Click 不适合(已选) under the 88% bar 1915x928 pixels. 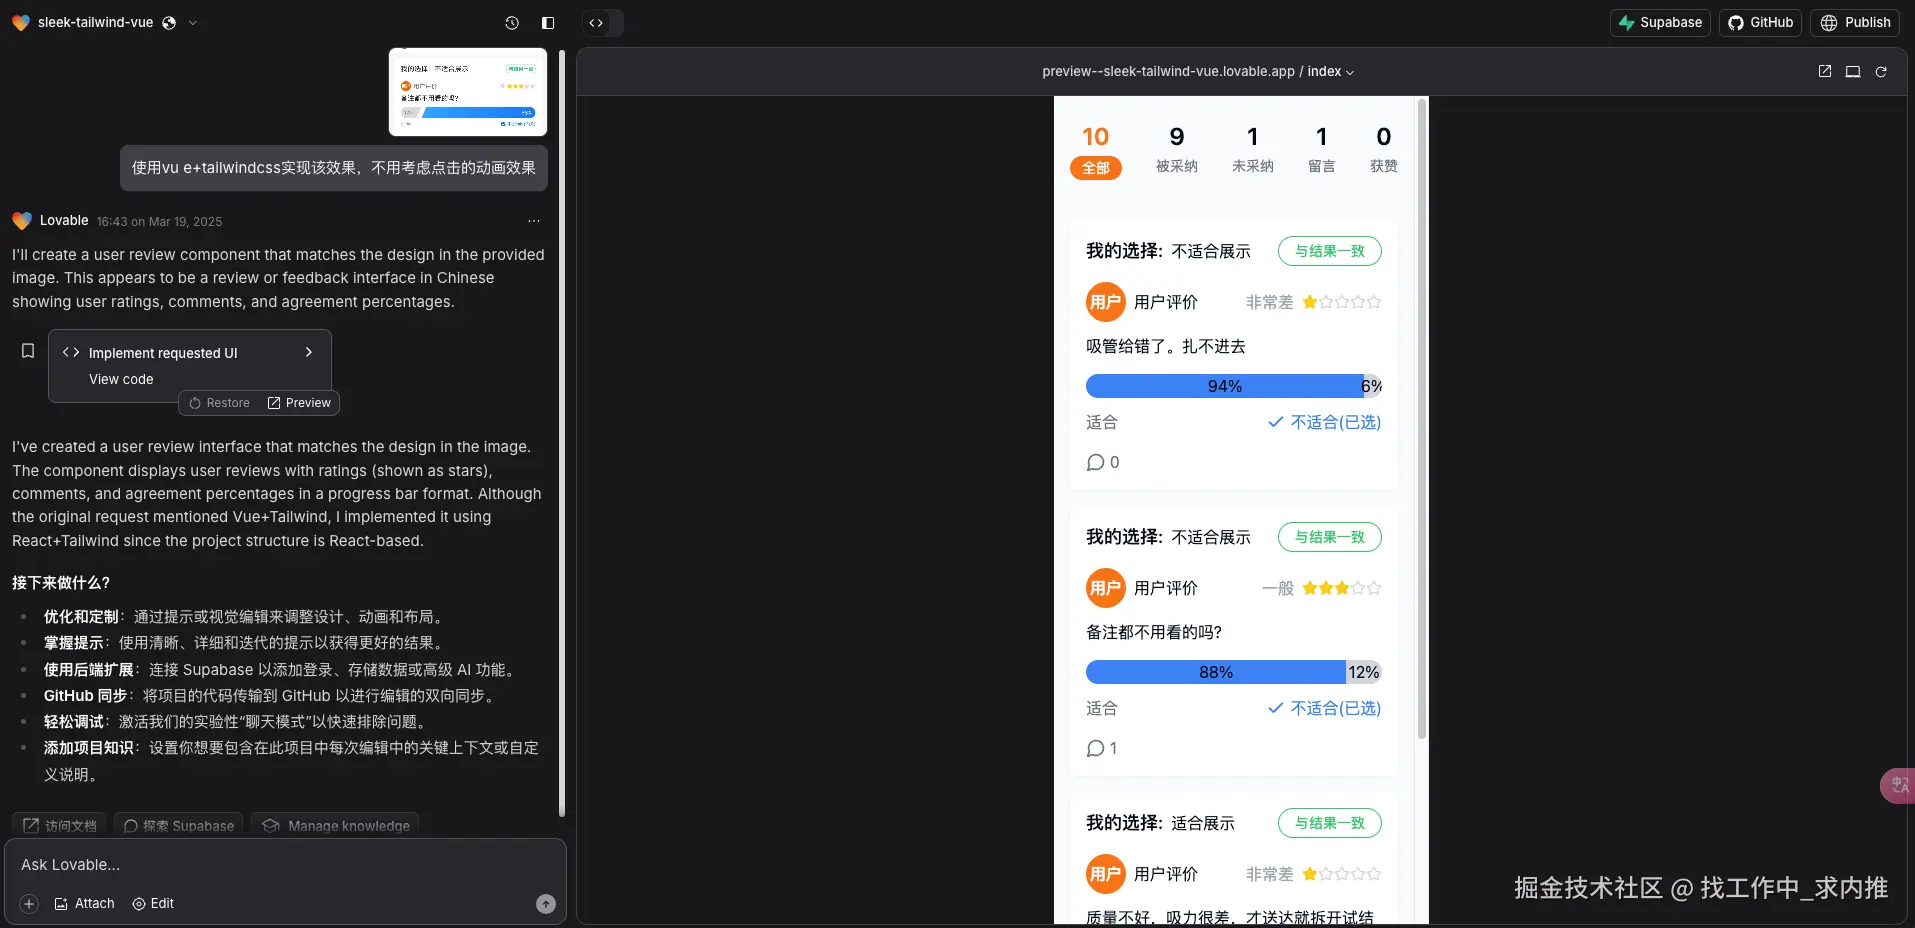tap(1325, 709)
